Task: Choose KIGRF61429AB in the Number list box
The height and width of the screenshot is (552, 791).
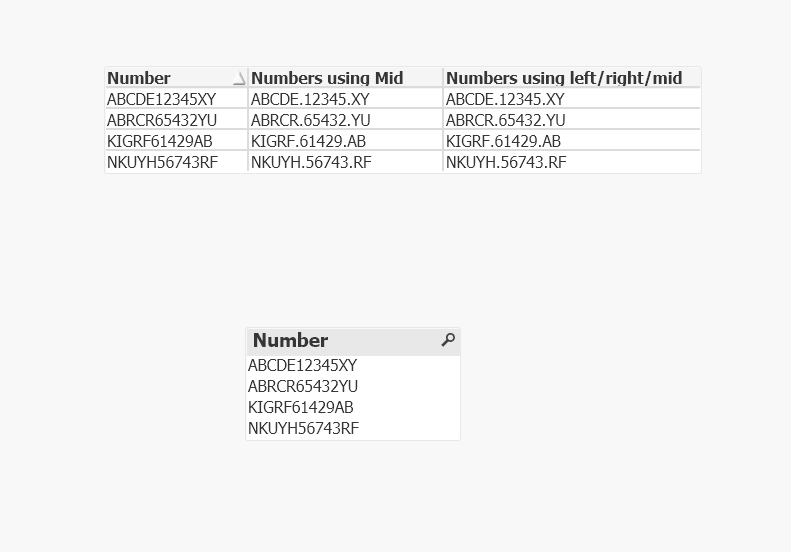Action: pos(300,407)
